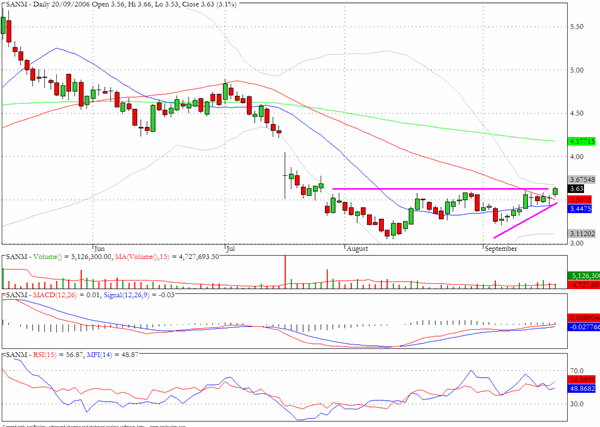Select the 30.0 RSI axis label
Screen dimensions: 600x427
coord(576,404)
